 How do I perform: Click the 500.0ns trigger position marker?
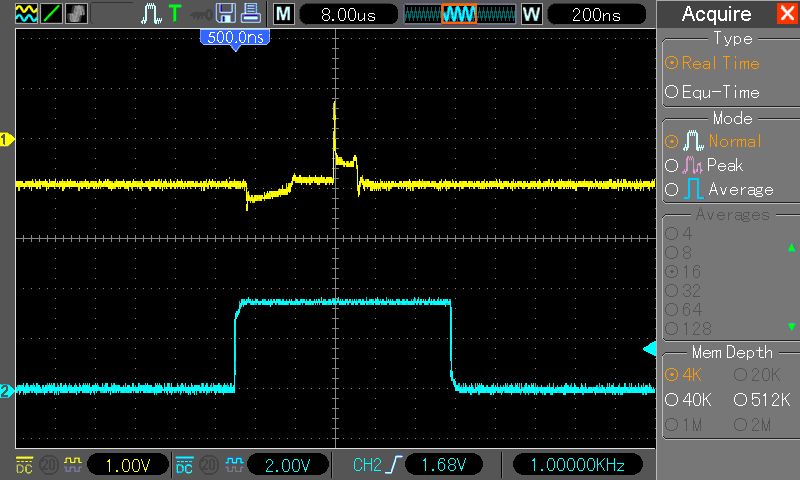click(x=235, y=37)
